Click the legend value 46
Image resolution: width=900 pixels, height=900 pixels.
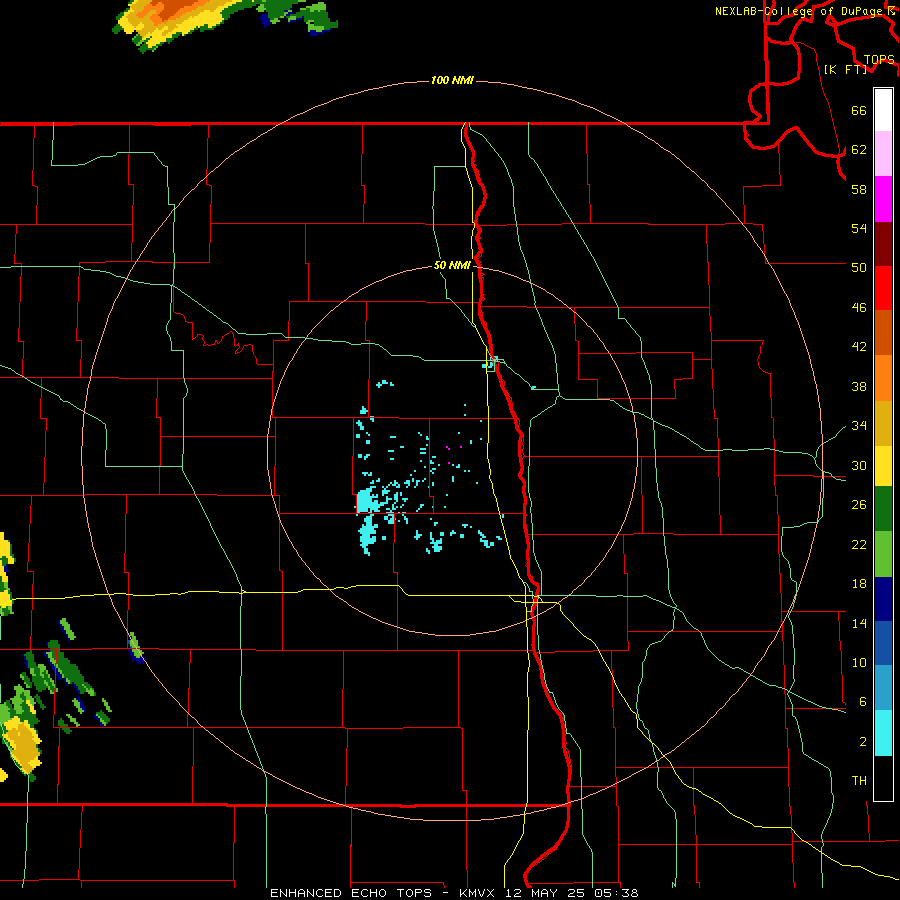point(859,308)
